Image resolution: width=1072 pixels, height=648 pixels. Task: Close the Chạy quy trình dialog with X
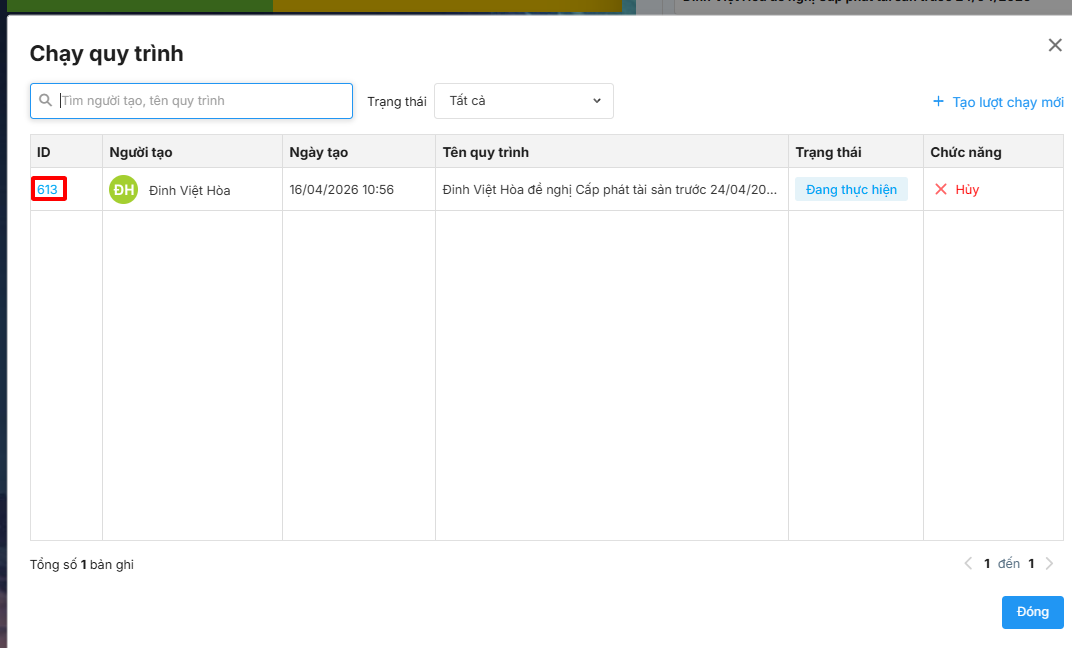tap(1054, 45)
